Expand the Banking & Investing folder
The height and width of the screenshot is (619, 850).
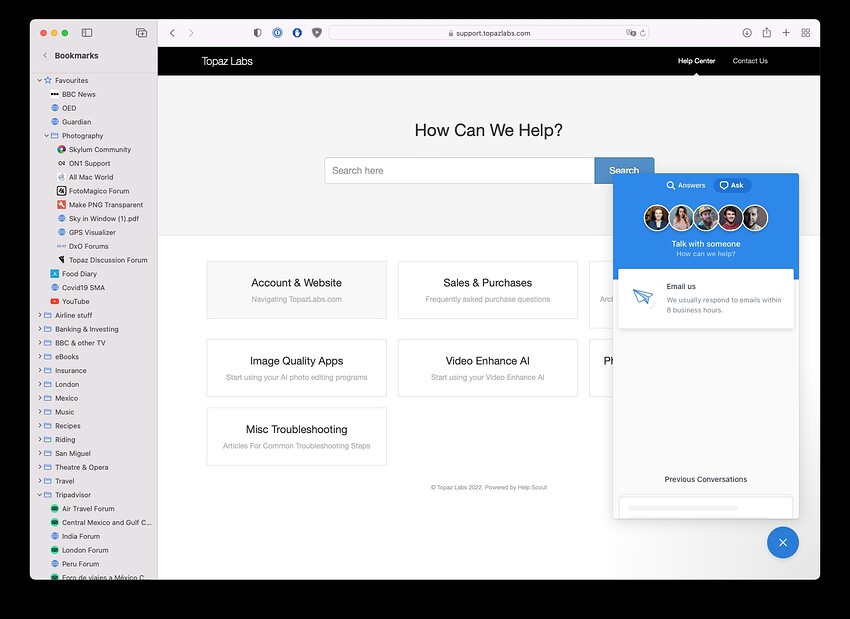click(x=40, y=329)
